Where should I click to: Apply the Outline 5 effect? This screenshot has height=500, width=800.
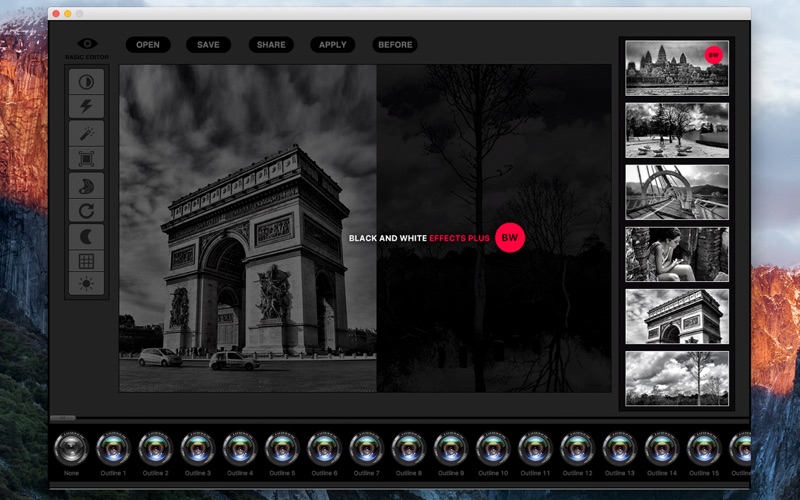click(x=283, y=448)
